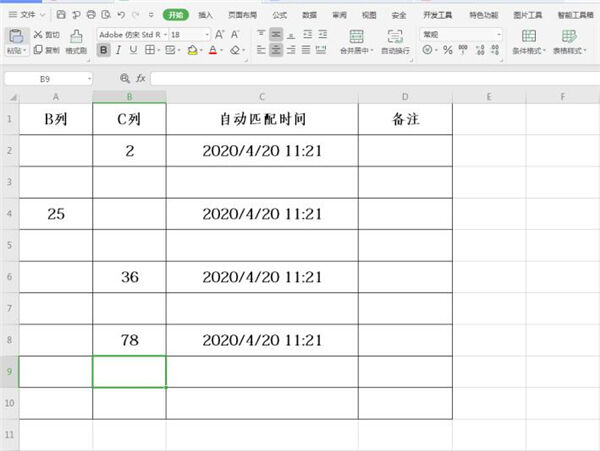
Task: Click inside the formula bar input
Action: click(375, 79)
